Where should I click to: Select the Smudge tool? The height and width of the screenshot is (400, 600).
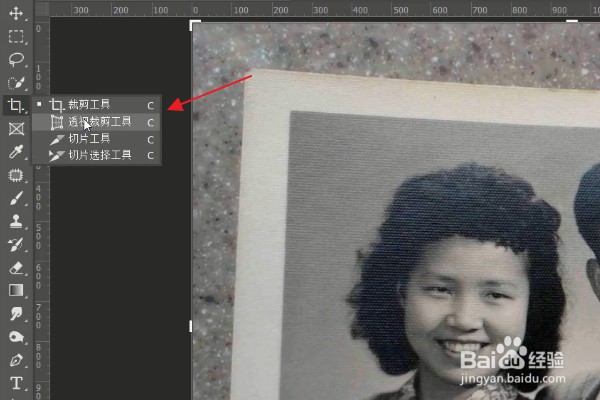pos(16,314)
